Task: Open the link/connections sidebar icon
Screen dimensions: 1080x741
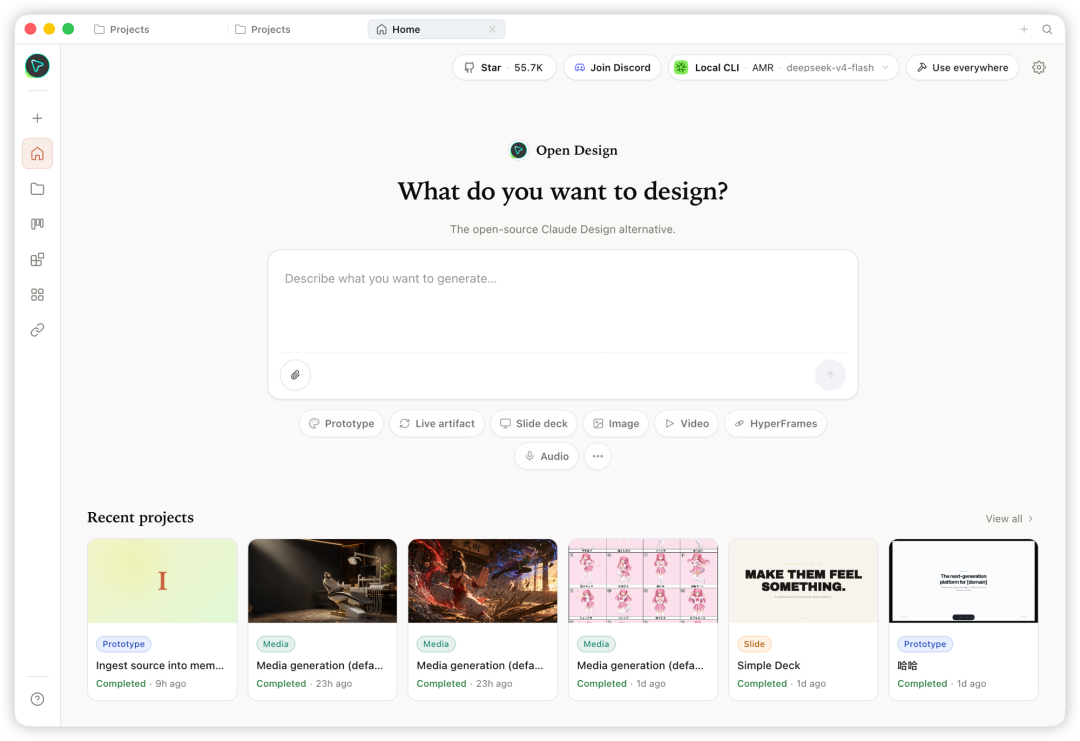Action: pyautogui.click(x=37, y=330)
